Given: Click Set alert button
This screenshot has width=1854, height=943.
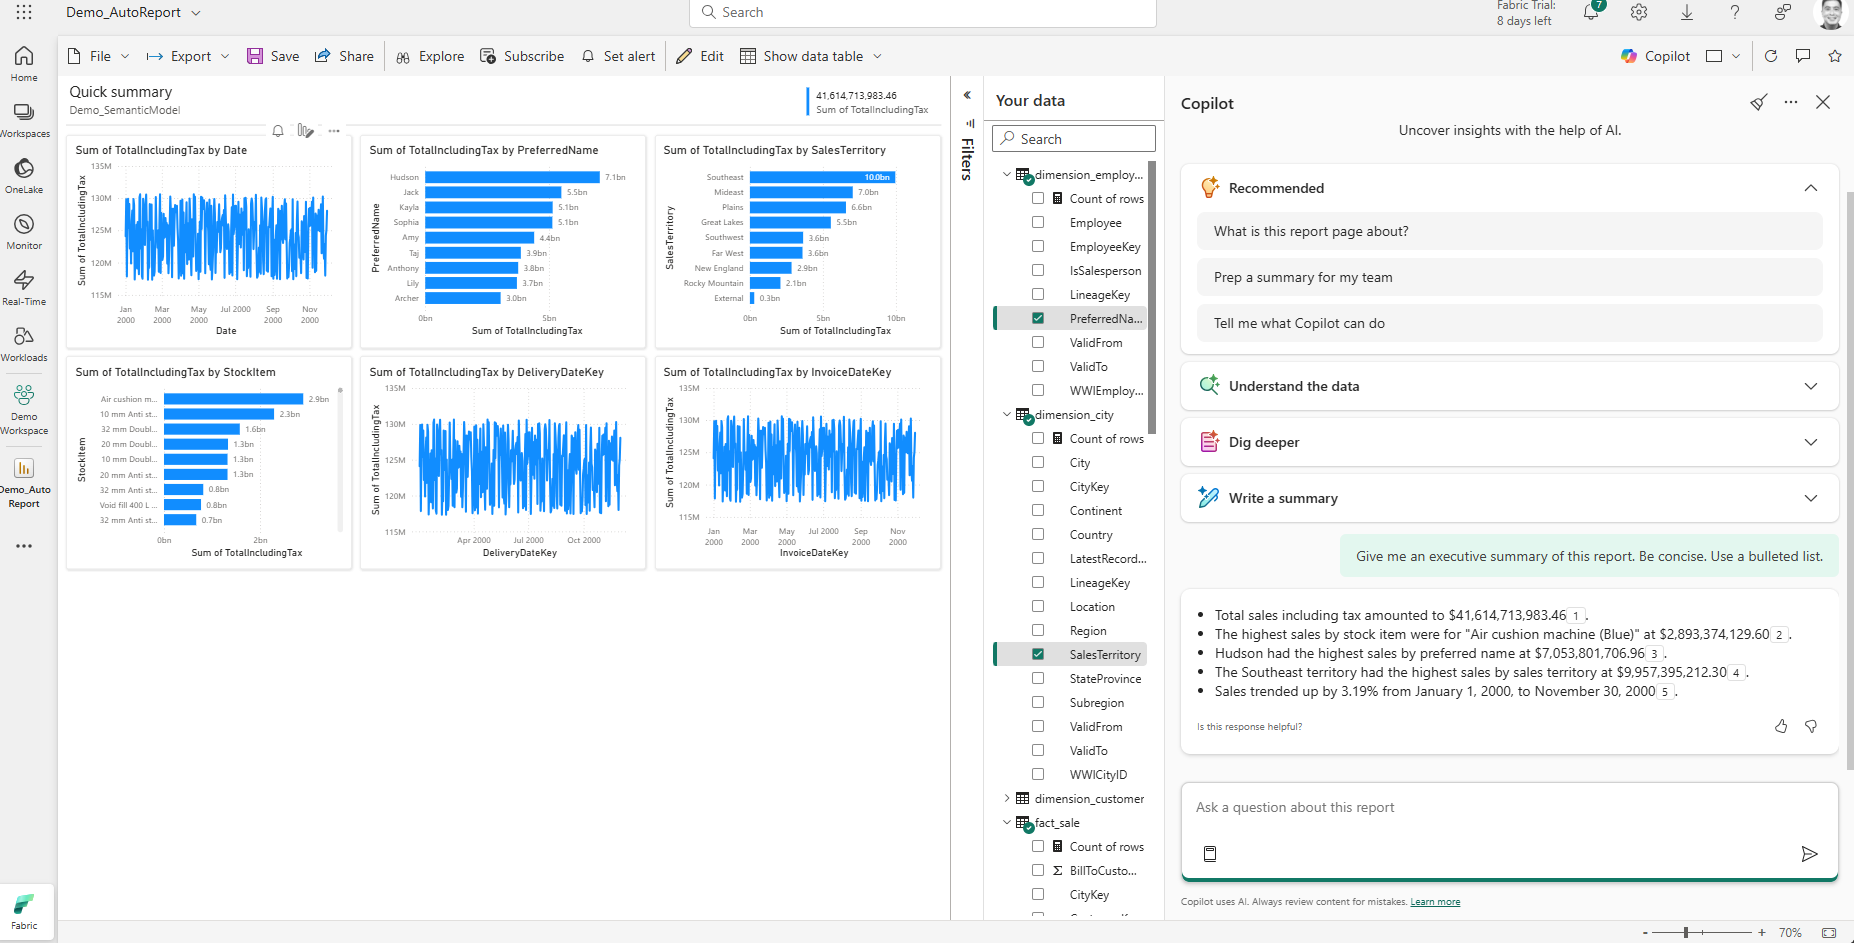Looking at the screenshot, I should (618, 56).
